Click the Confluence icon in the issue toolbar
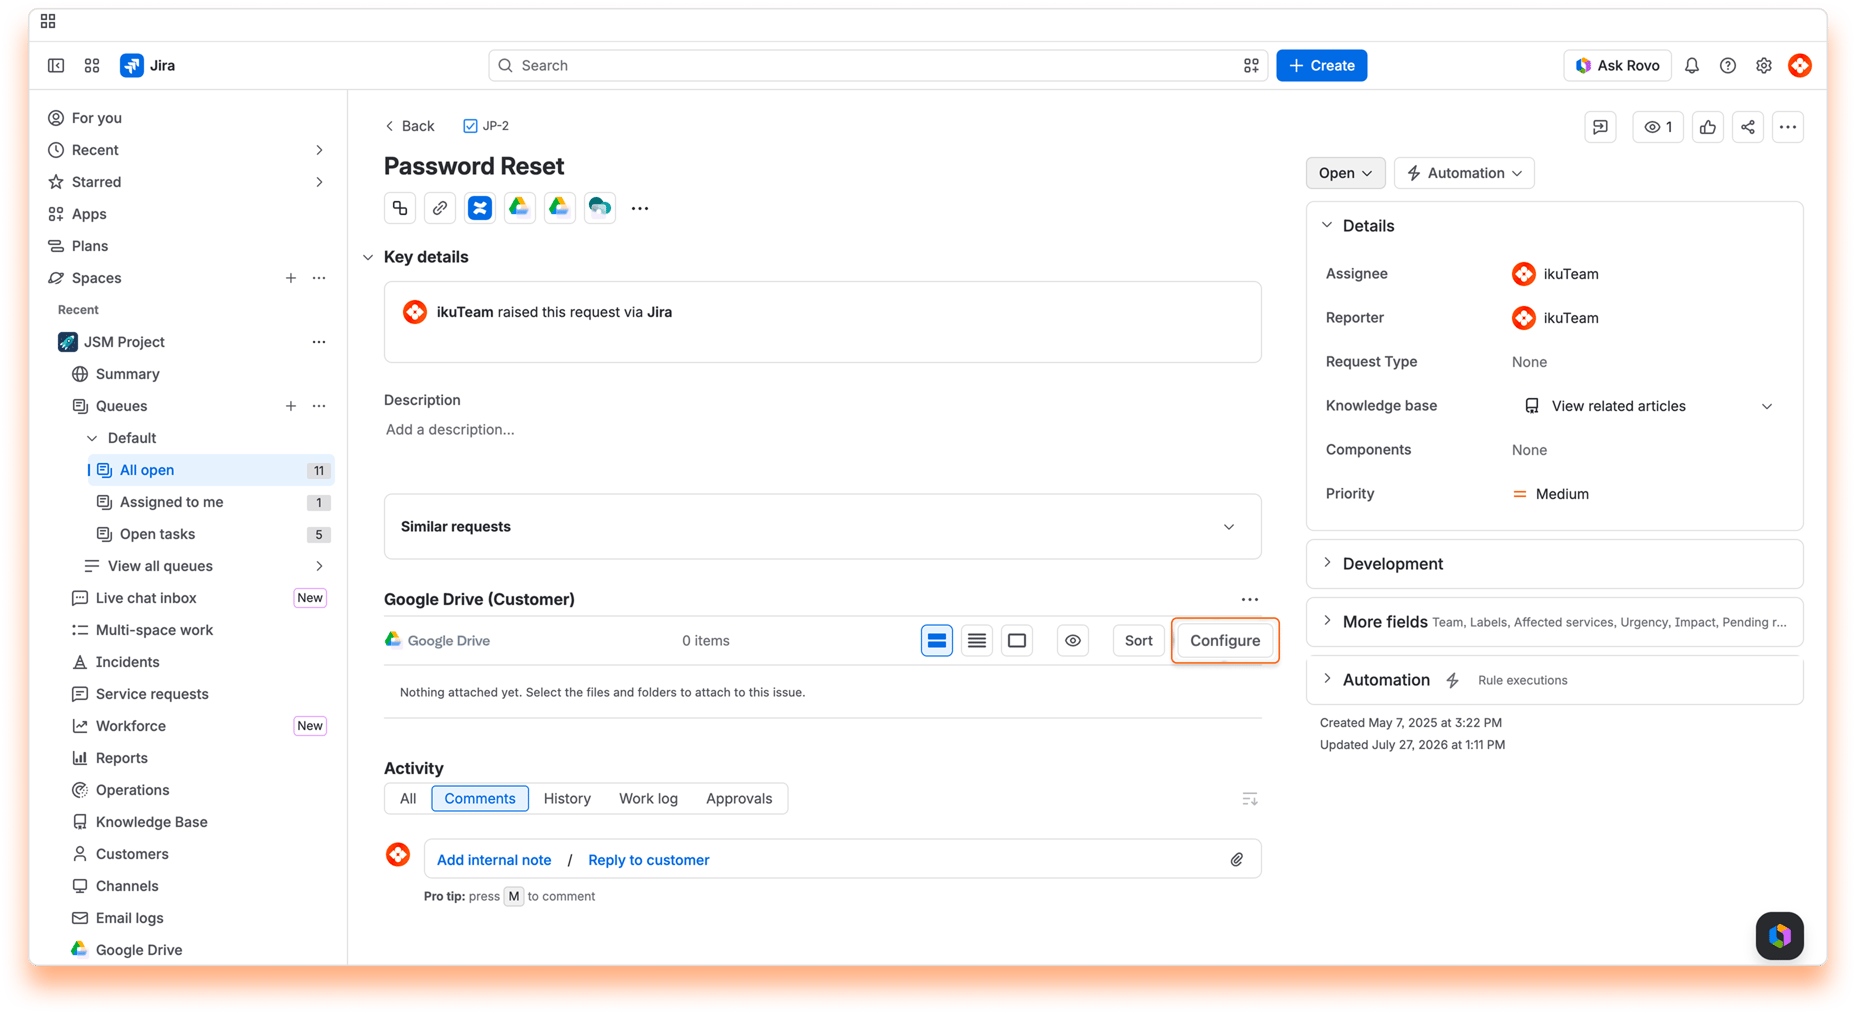The width and height of the screenshot is (1856, 1014). (x=480, y=208)
